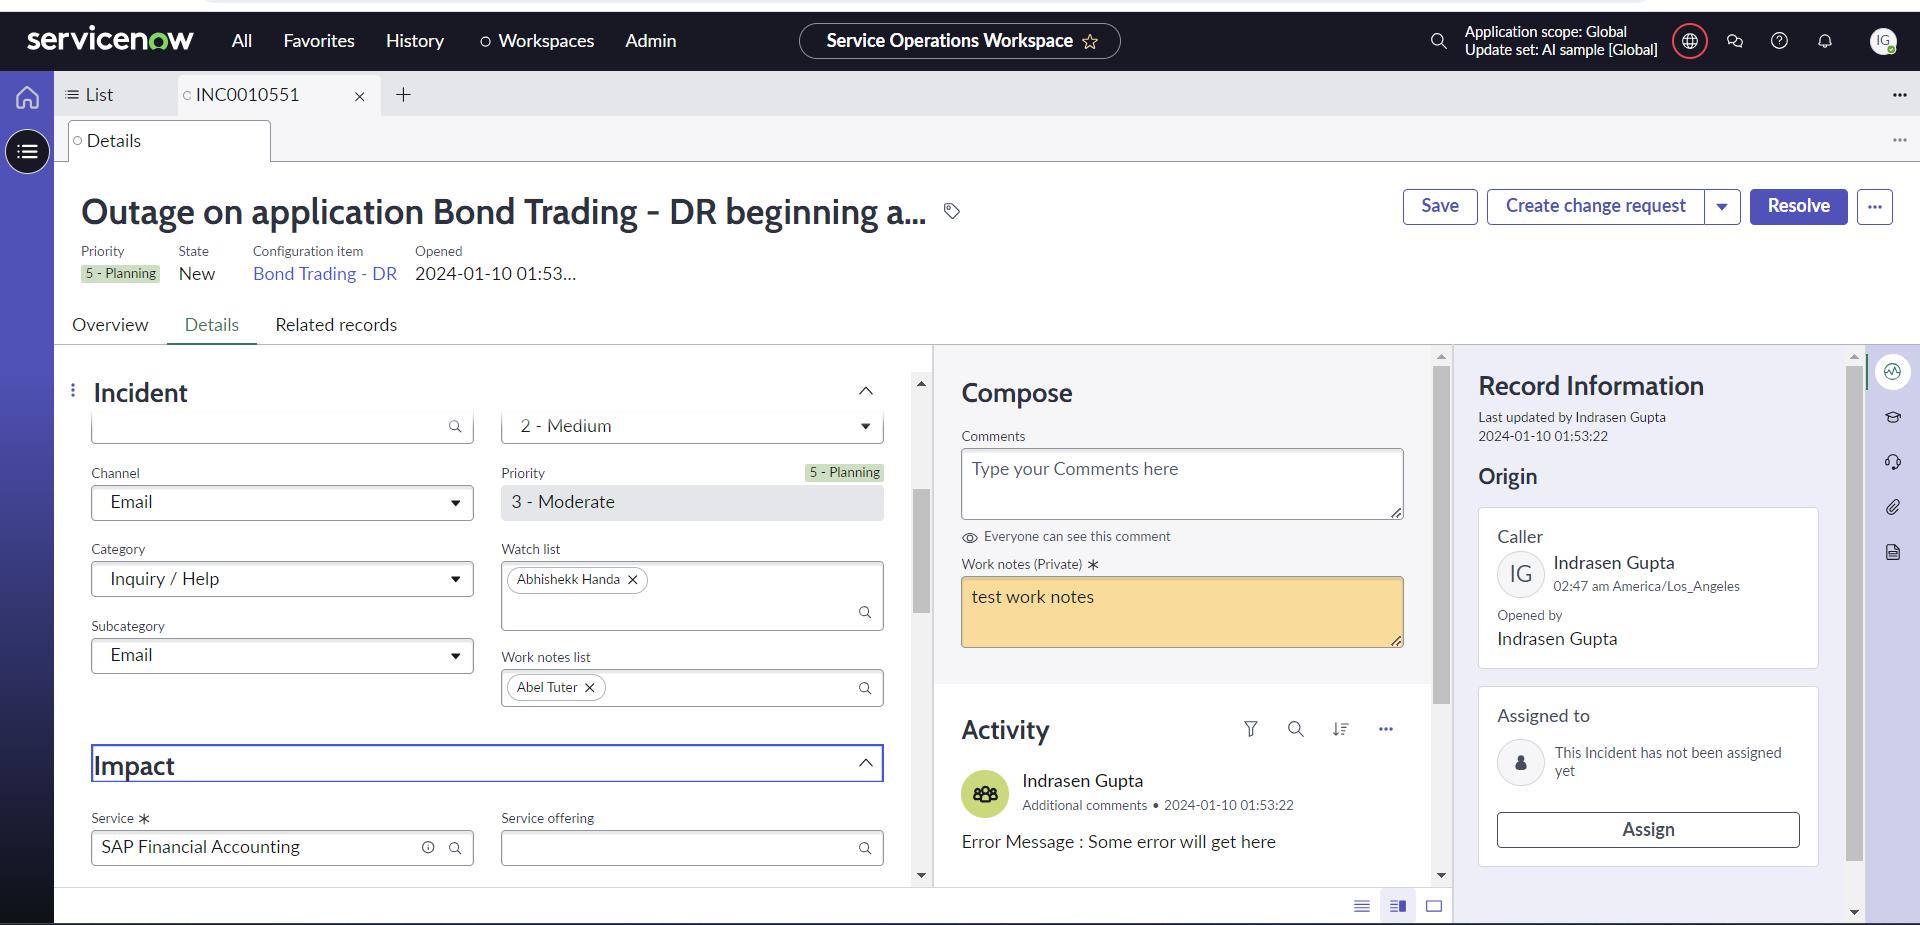Screen dimensions: 1920x925
Task: Open the All menu
Action: point(242,41)
